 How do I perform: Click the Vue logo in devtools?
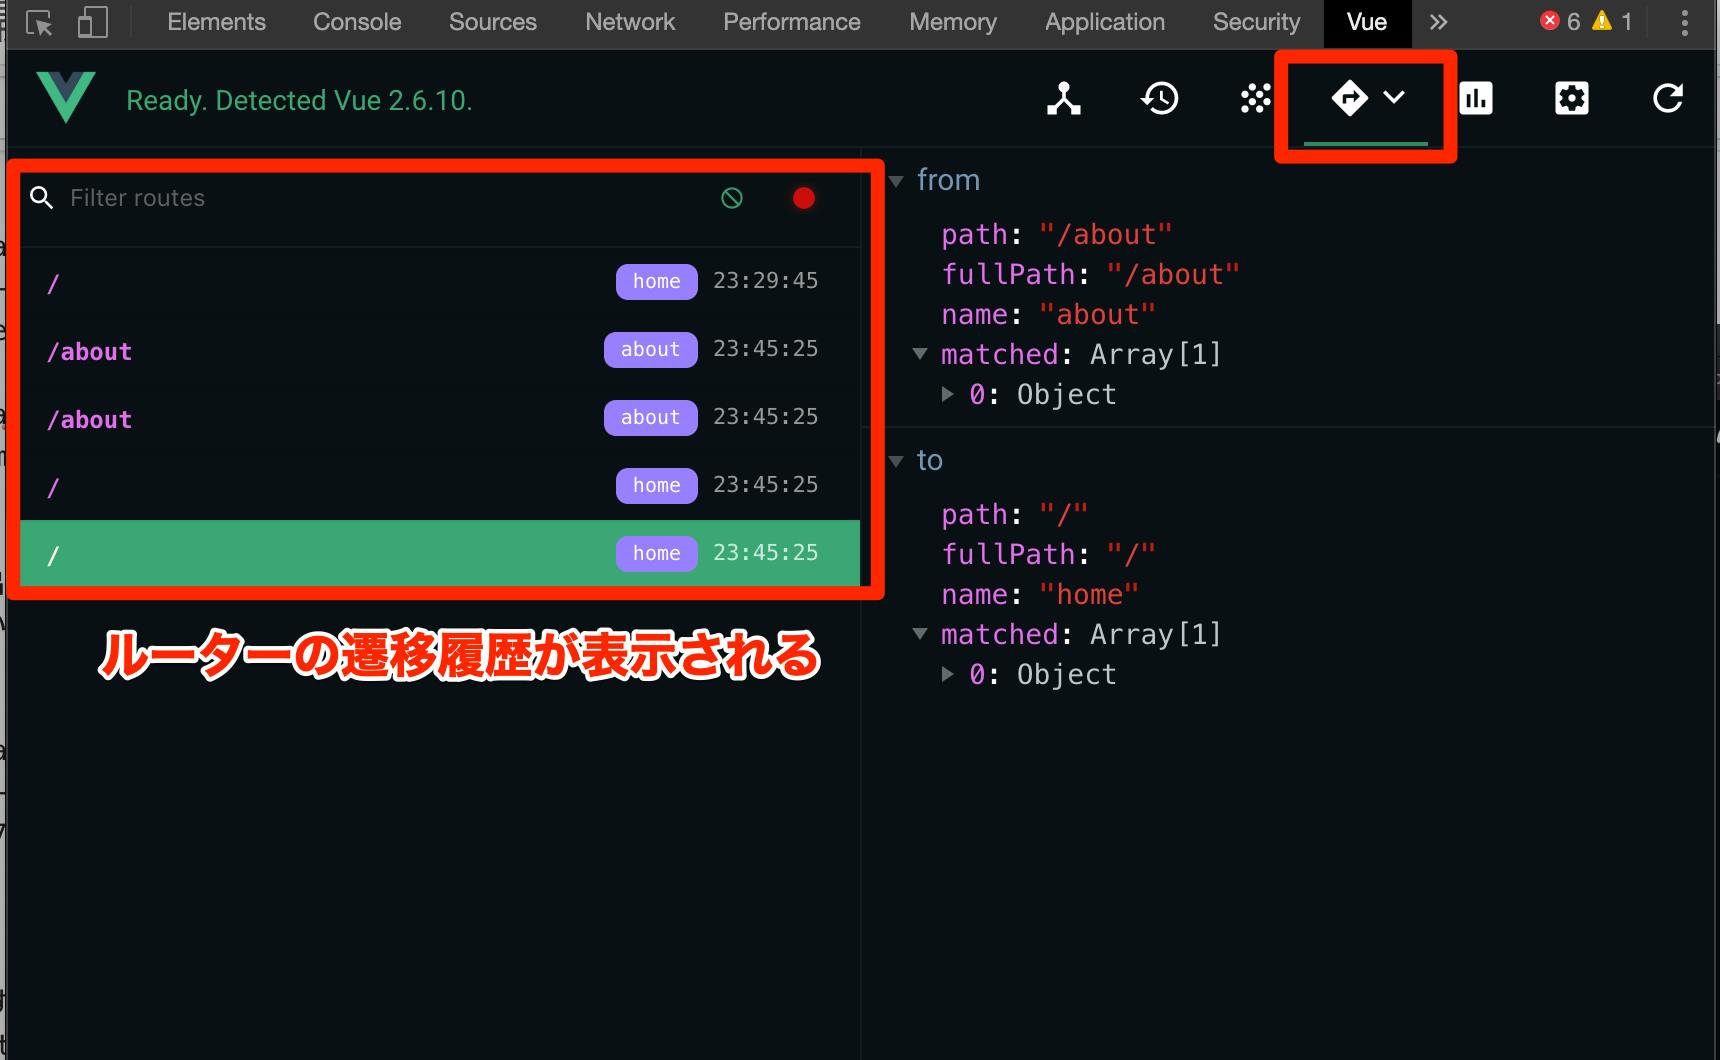pos(66,98)
